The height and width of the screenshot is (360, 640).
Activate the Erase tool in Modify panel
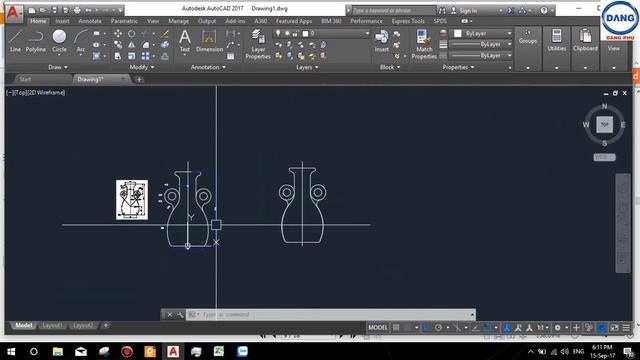(165, 33)
